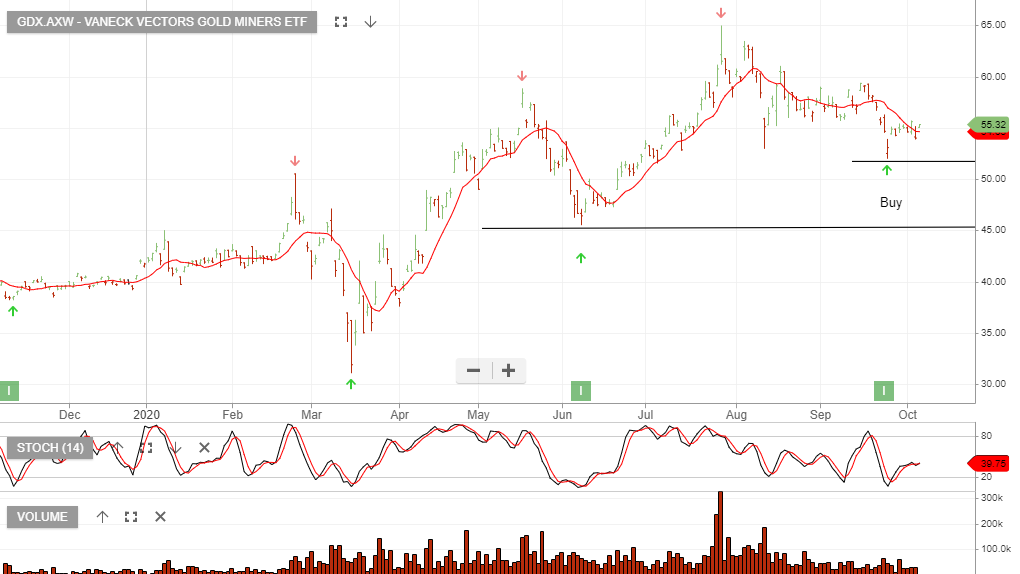Select the info marker near December
The width and height of the screenshot is (1020, 574).
pyautogui.click(x=9, y=391)
